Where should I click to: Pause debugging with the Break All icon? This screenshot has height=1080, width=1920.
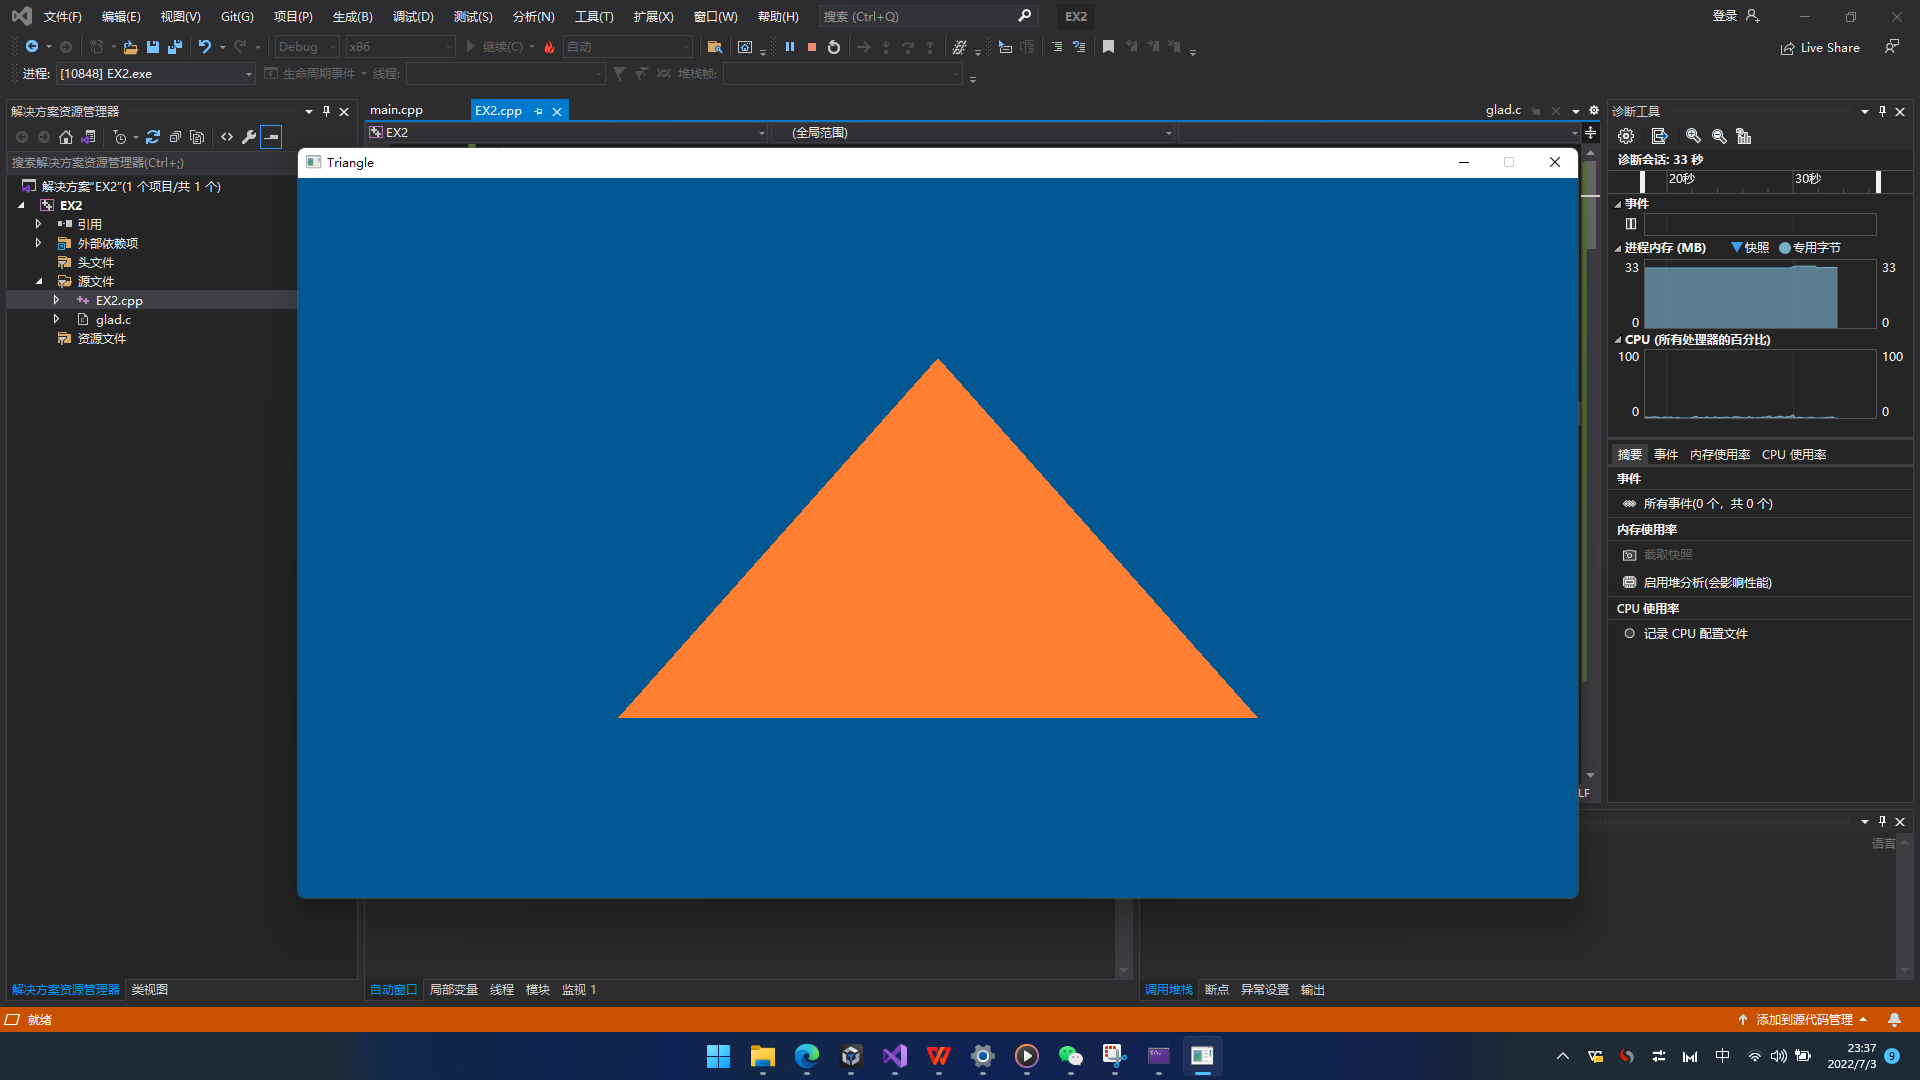[x=790, y=47]
